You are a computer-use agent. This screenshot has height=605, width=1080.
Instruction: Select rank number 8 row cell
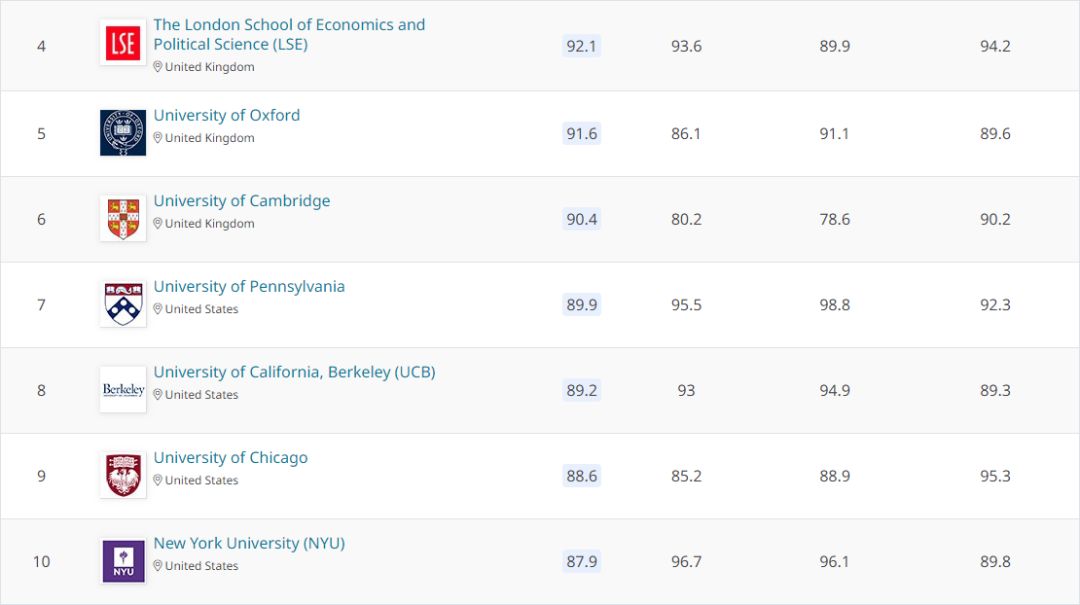[41, 391]
